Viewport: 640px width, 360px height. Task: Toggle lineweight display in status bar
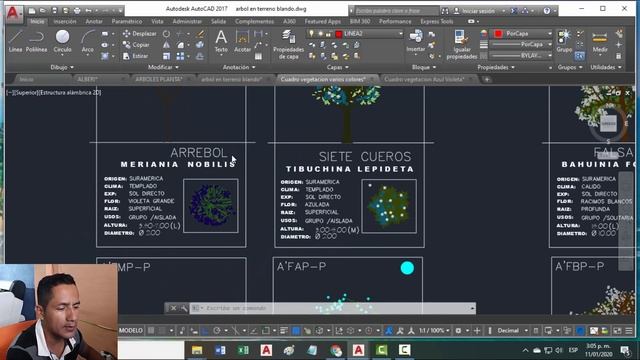click(x=284, y=330)
